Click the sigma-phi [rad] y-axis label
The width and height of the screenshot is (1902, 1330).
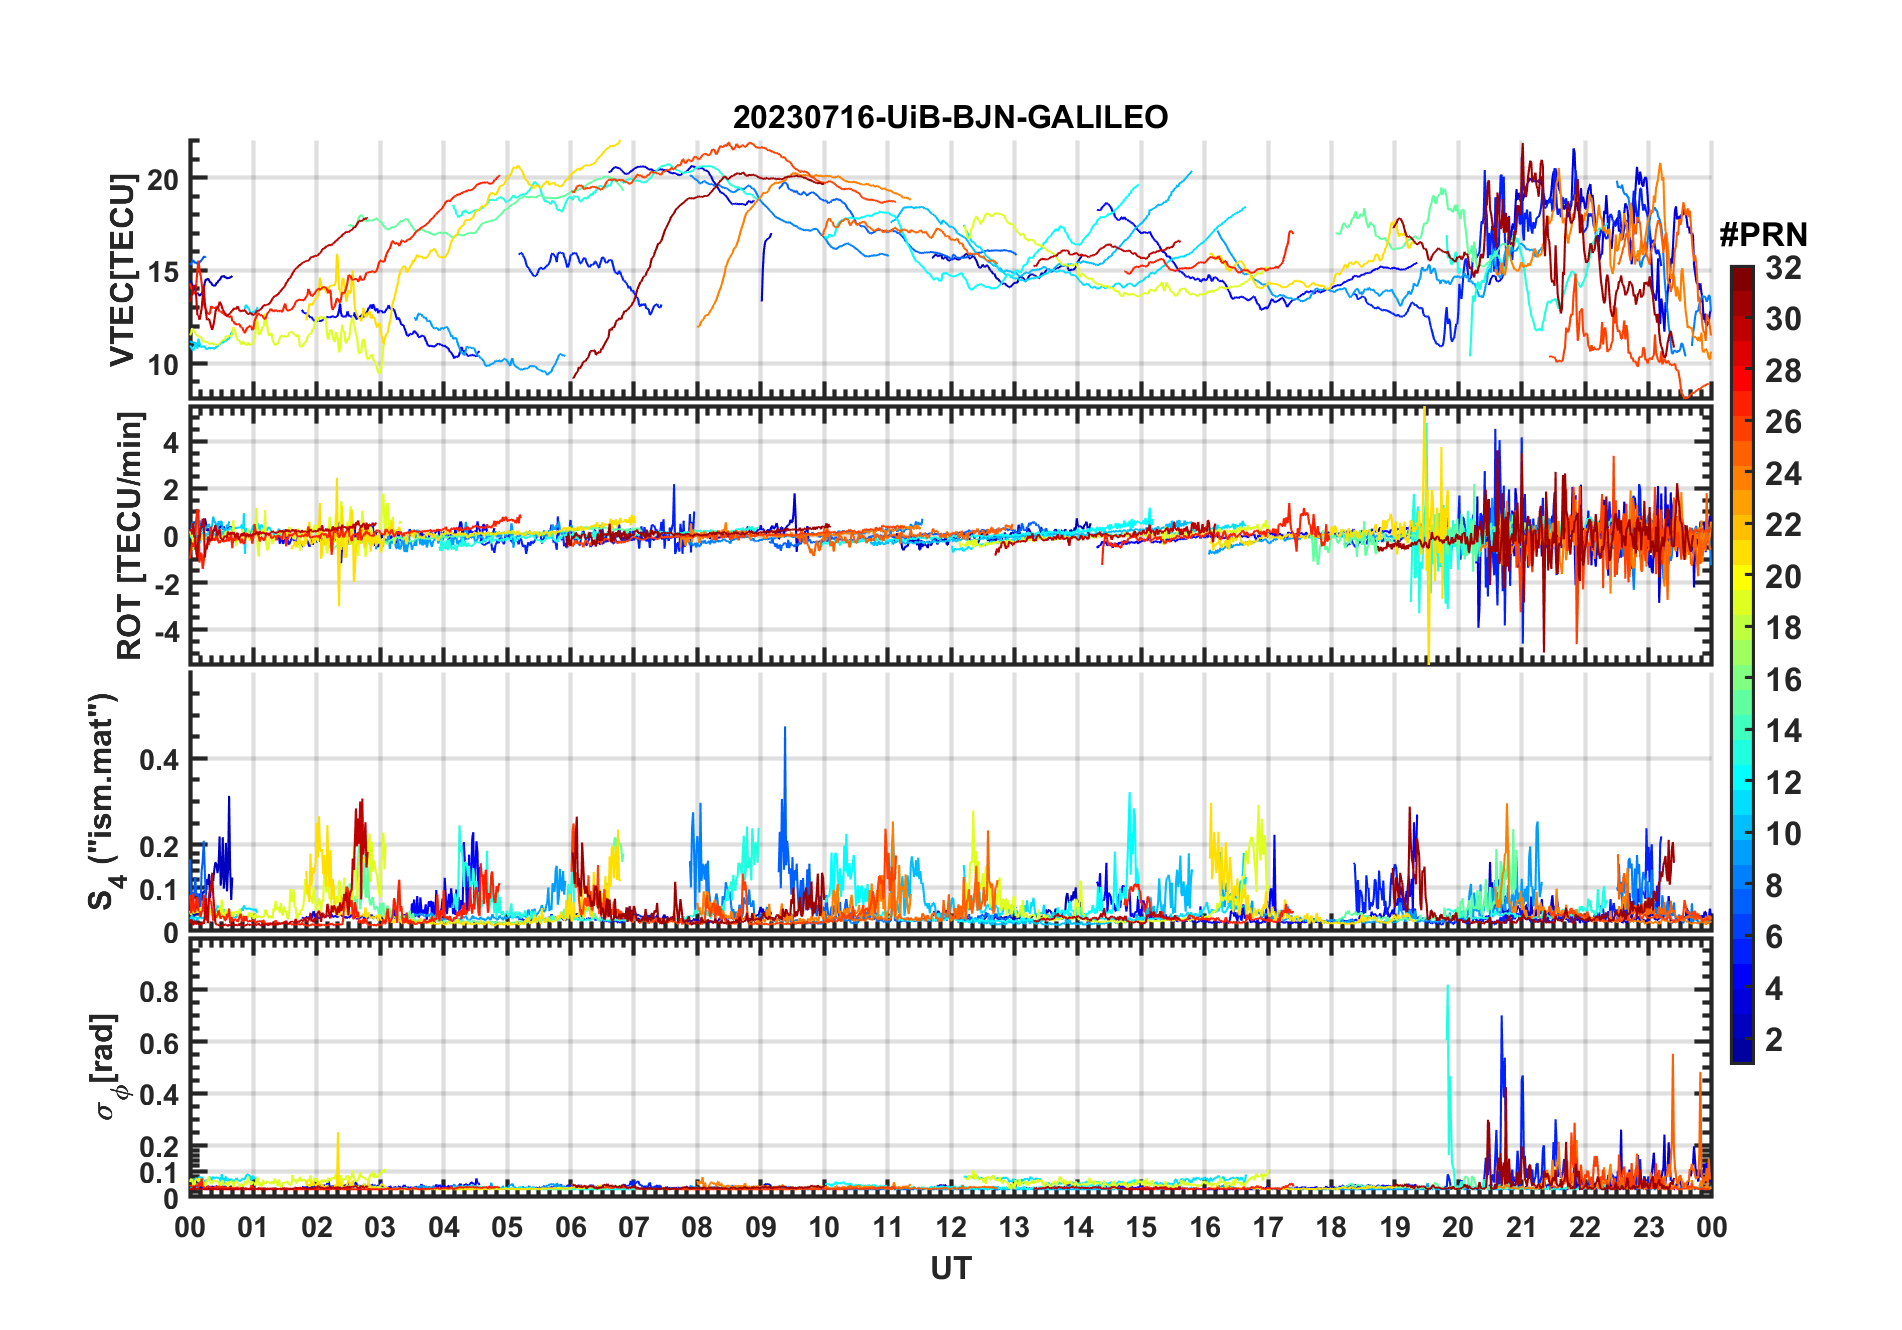coord(110,1067)
